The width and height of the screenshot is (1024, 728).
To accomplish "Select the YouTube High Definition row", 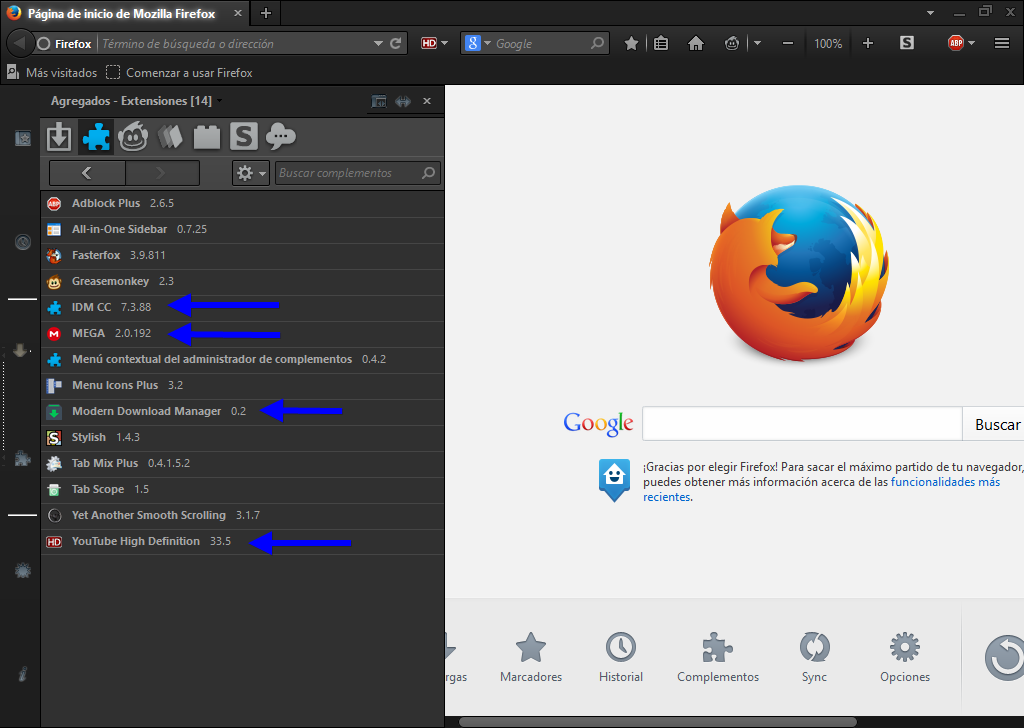I will click(x=242, y=542).
